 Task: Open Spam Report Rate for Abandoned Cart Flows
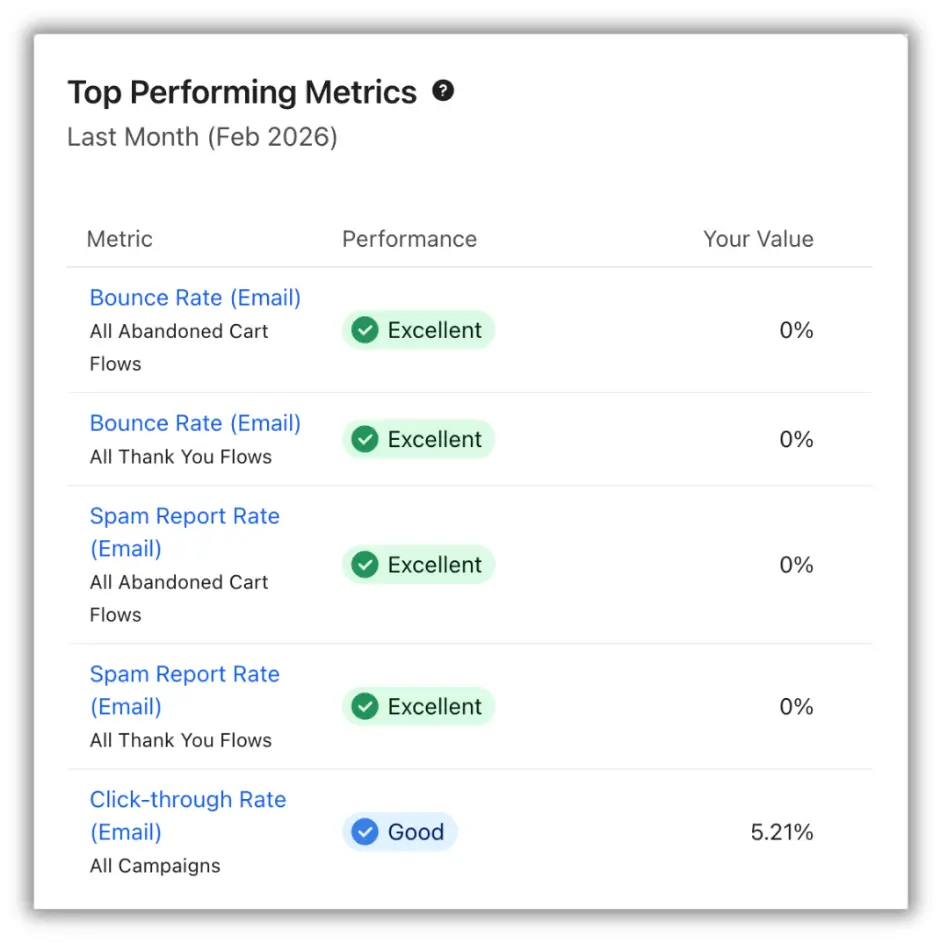[184, 532]
